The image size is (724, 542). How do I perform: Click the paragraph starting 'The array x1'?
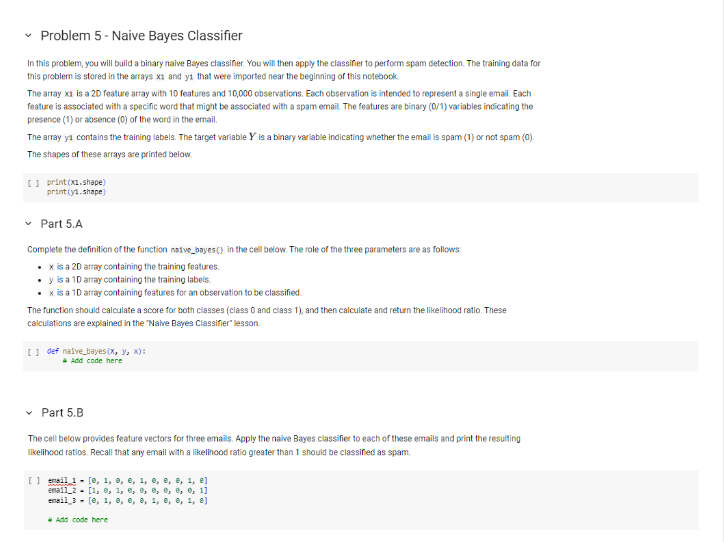(x=280, y=107)
